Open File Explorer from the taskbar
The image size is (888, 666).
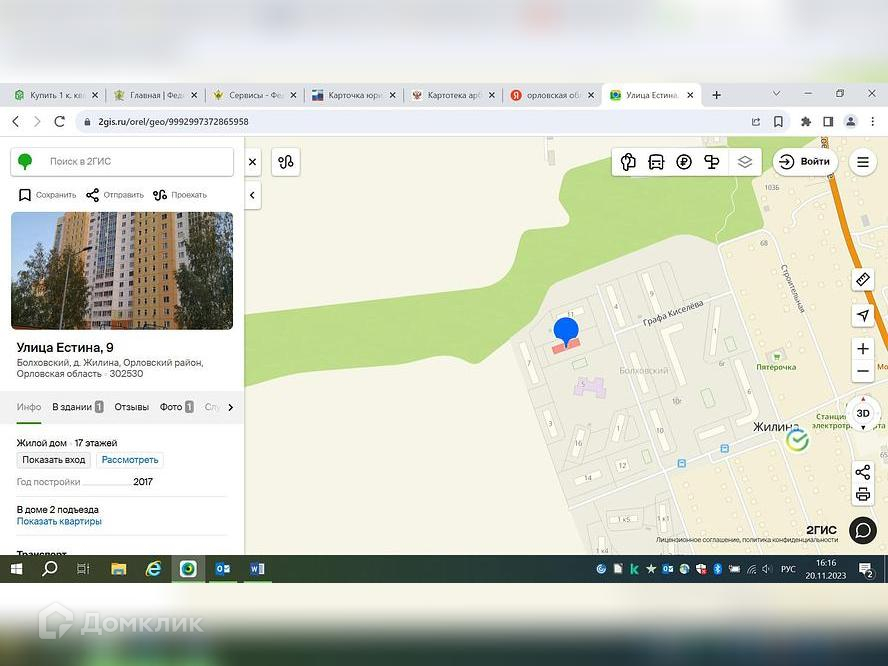pyautogui.click(x=119, y=569)
